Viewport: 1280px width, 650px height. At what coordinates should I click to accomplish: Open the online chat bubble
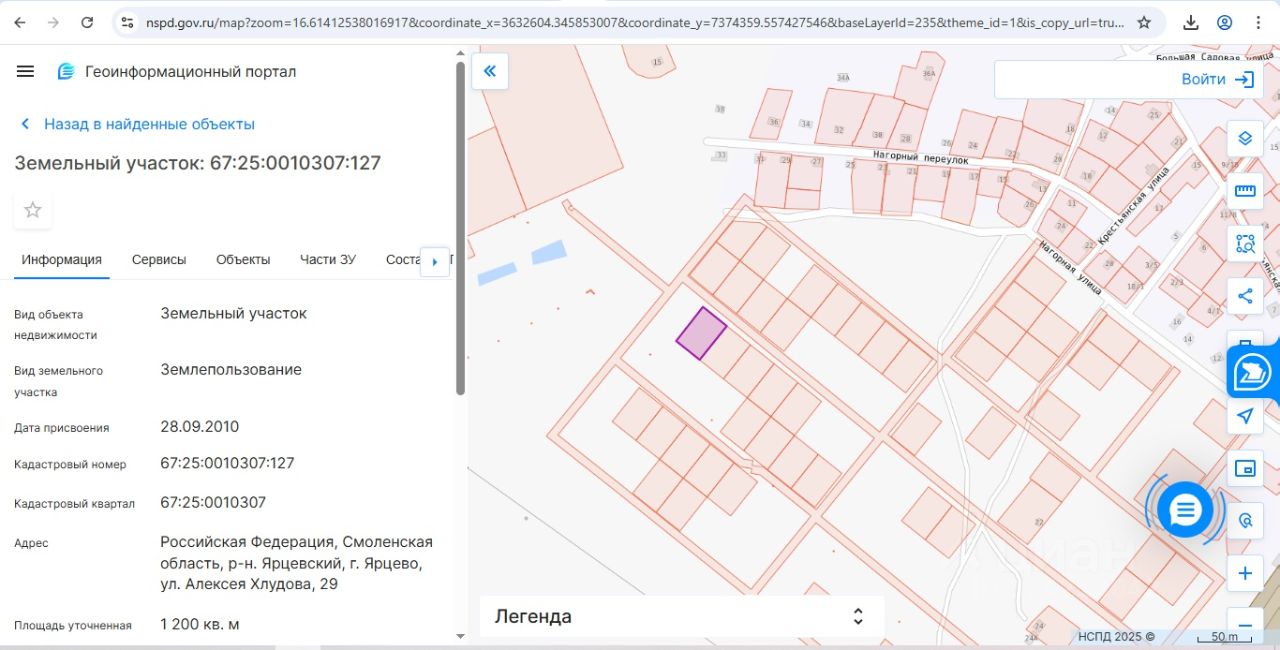(1185, 510)
